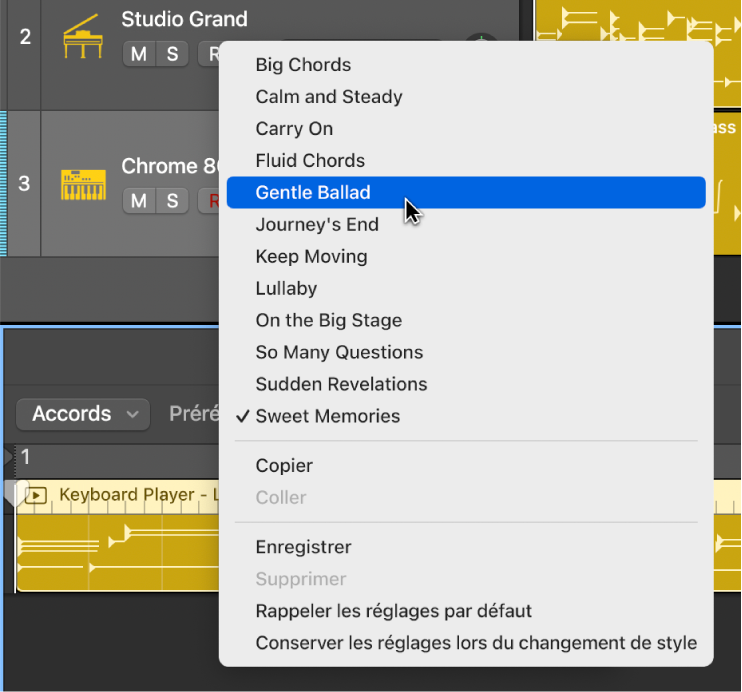Pick the Lullaby preset
The height and width of the screenshot is (692, 742).
click(x=286, y=289)
